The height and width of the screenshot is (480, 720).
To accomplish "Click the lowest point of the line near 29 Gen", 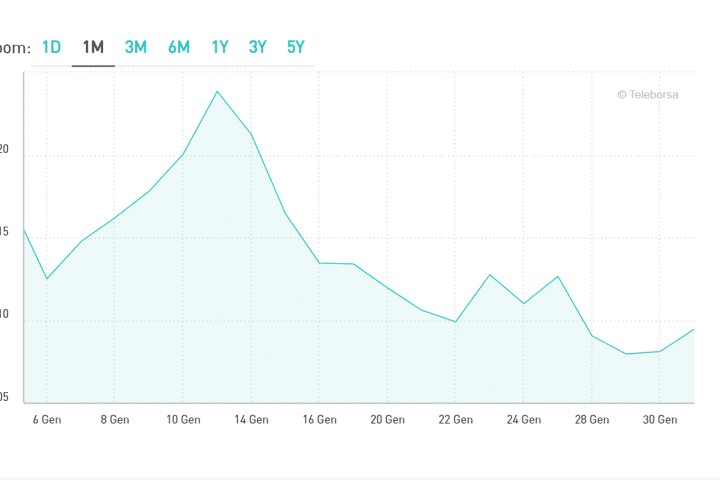I will (626, 354).
